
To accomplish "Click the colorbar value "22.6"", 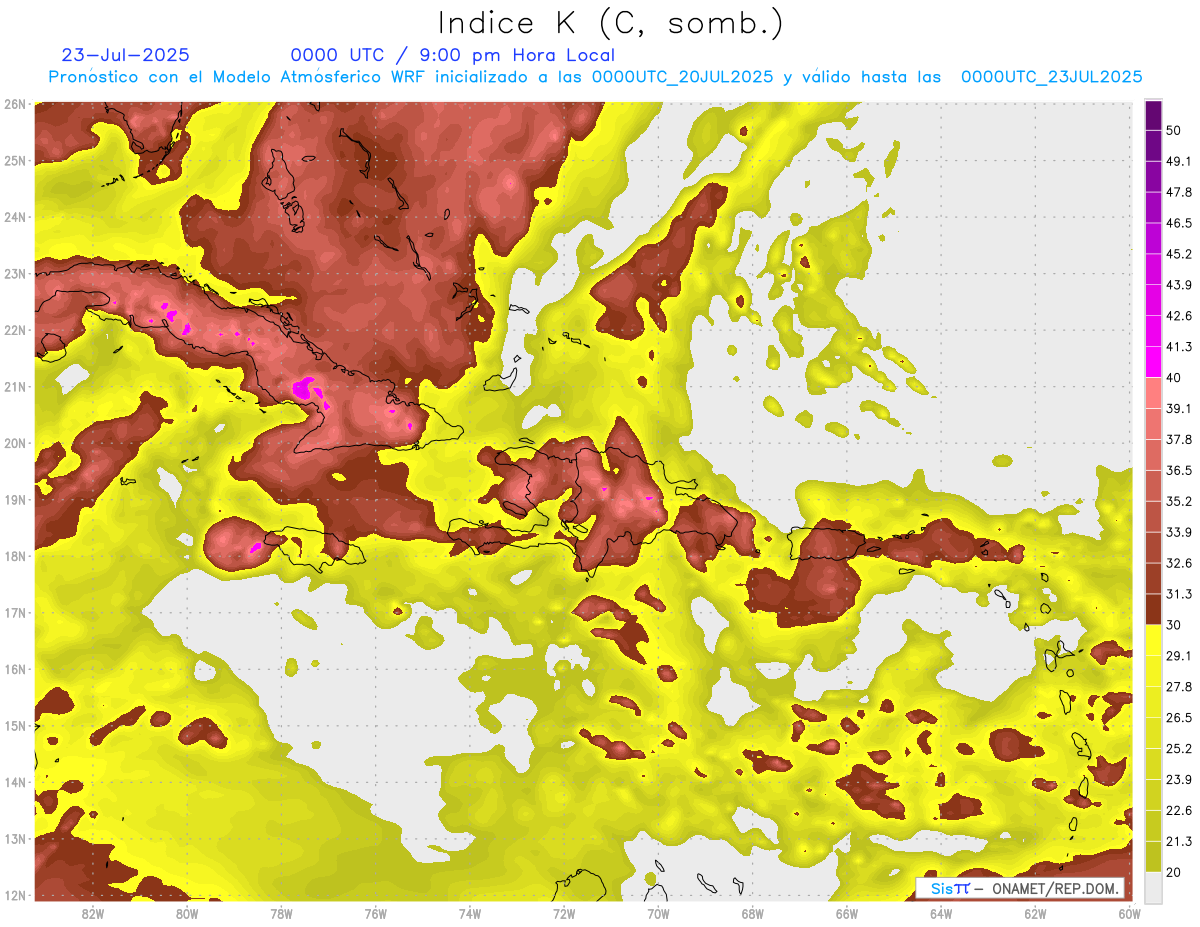I will point(1179,811).
